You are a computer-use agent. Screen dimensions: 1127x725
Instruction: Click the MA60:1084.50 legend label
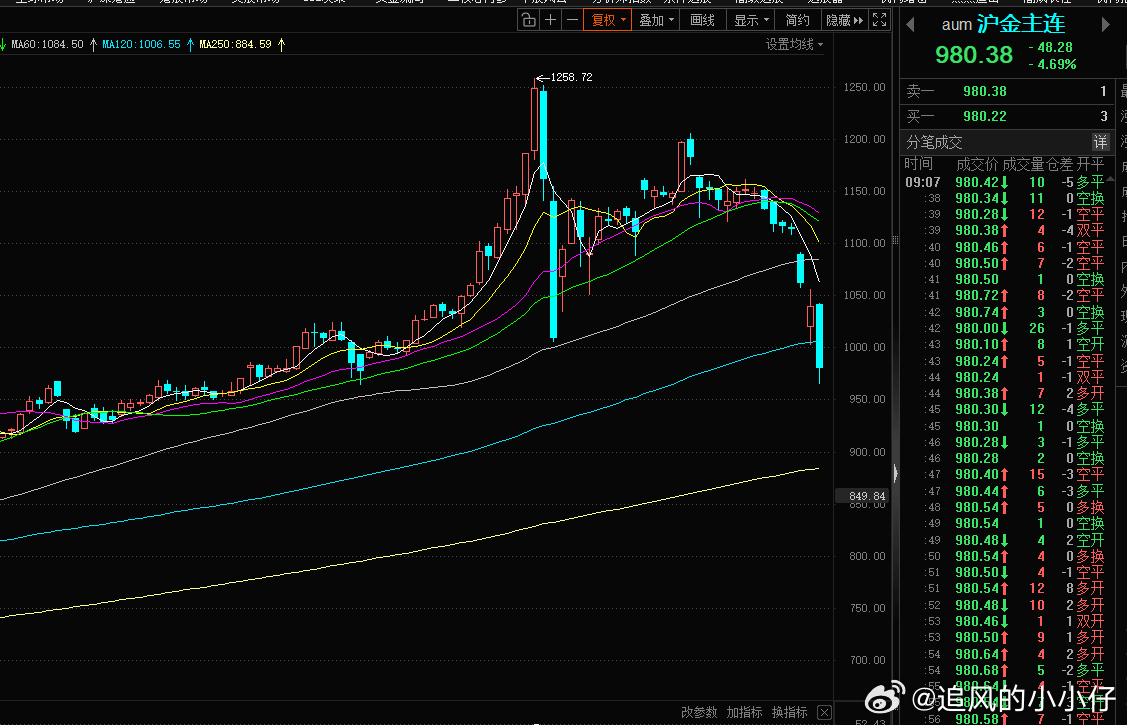point(47,45)
